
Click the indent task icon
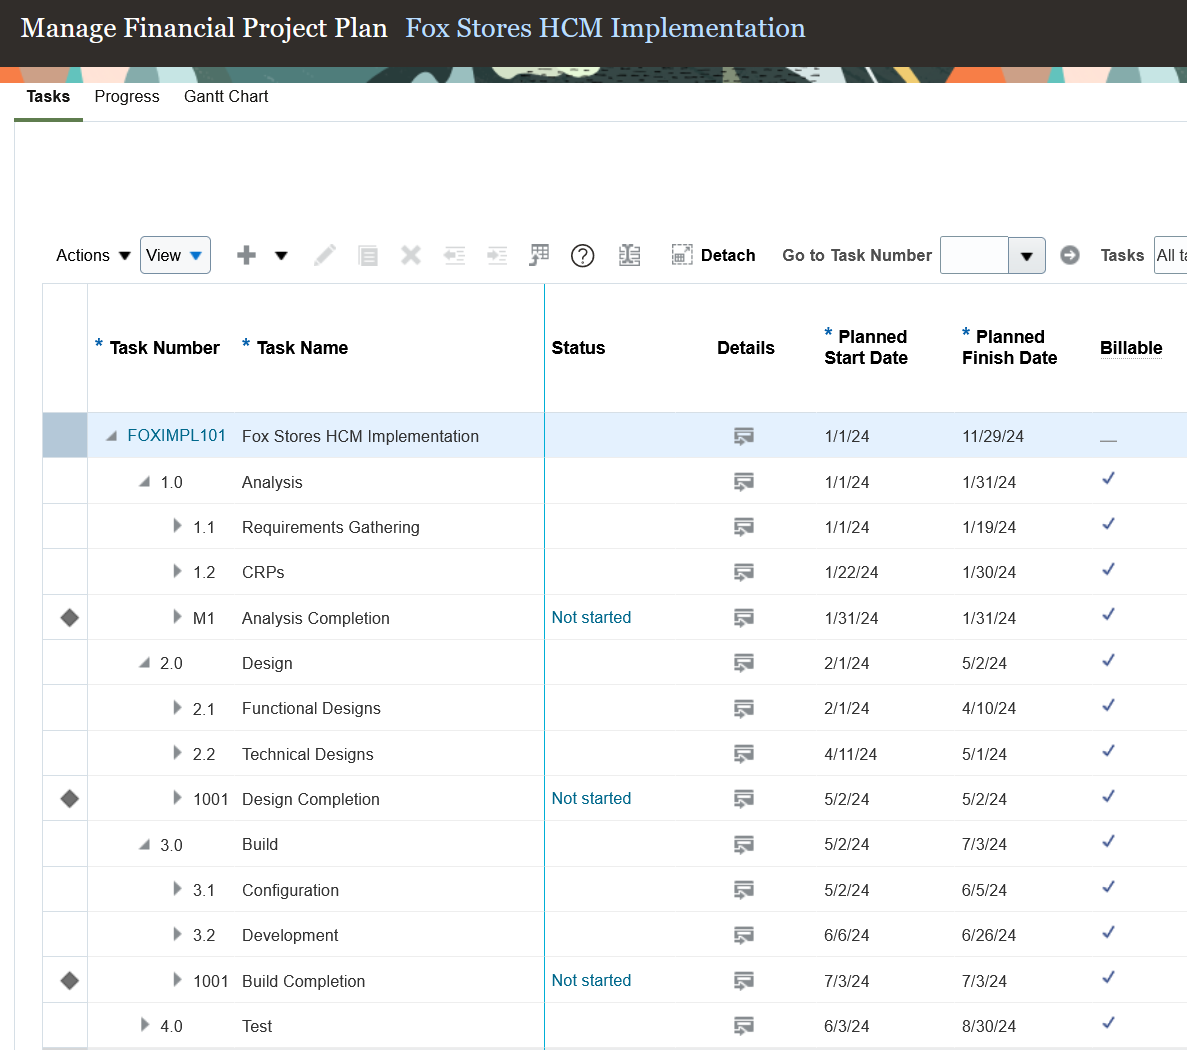497,255
